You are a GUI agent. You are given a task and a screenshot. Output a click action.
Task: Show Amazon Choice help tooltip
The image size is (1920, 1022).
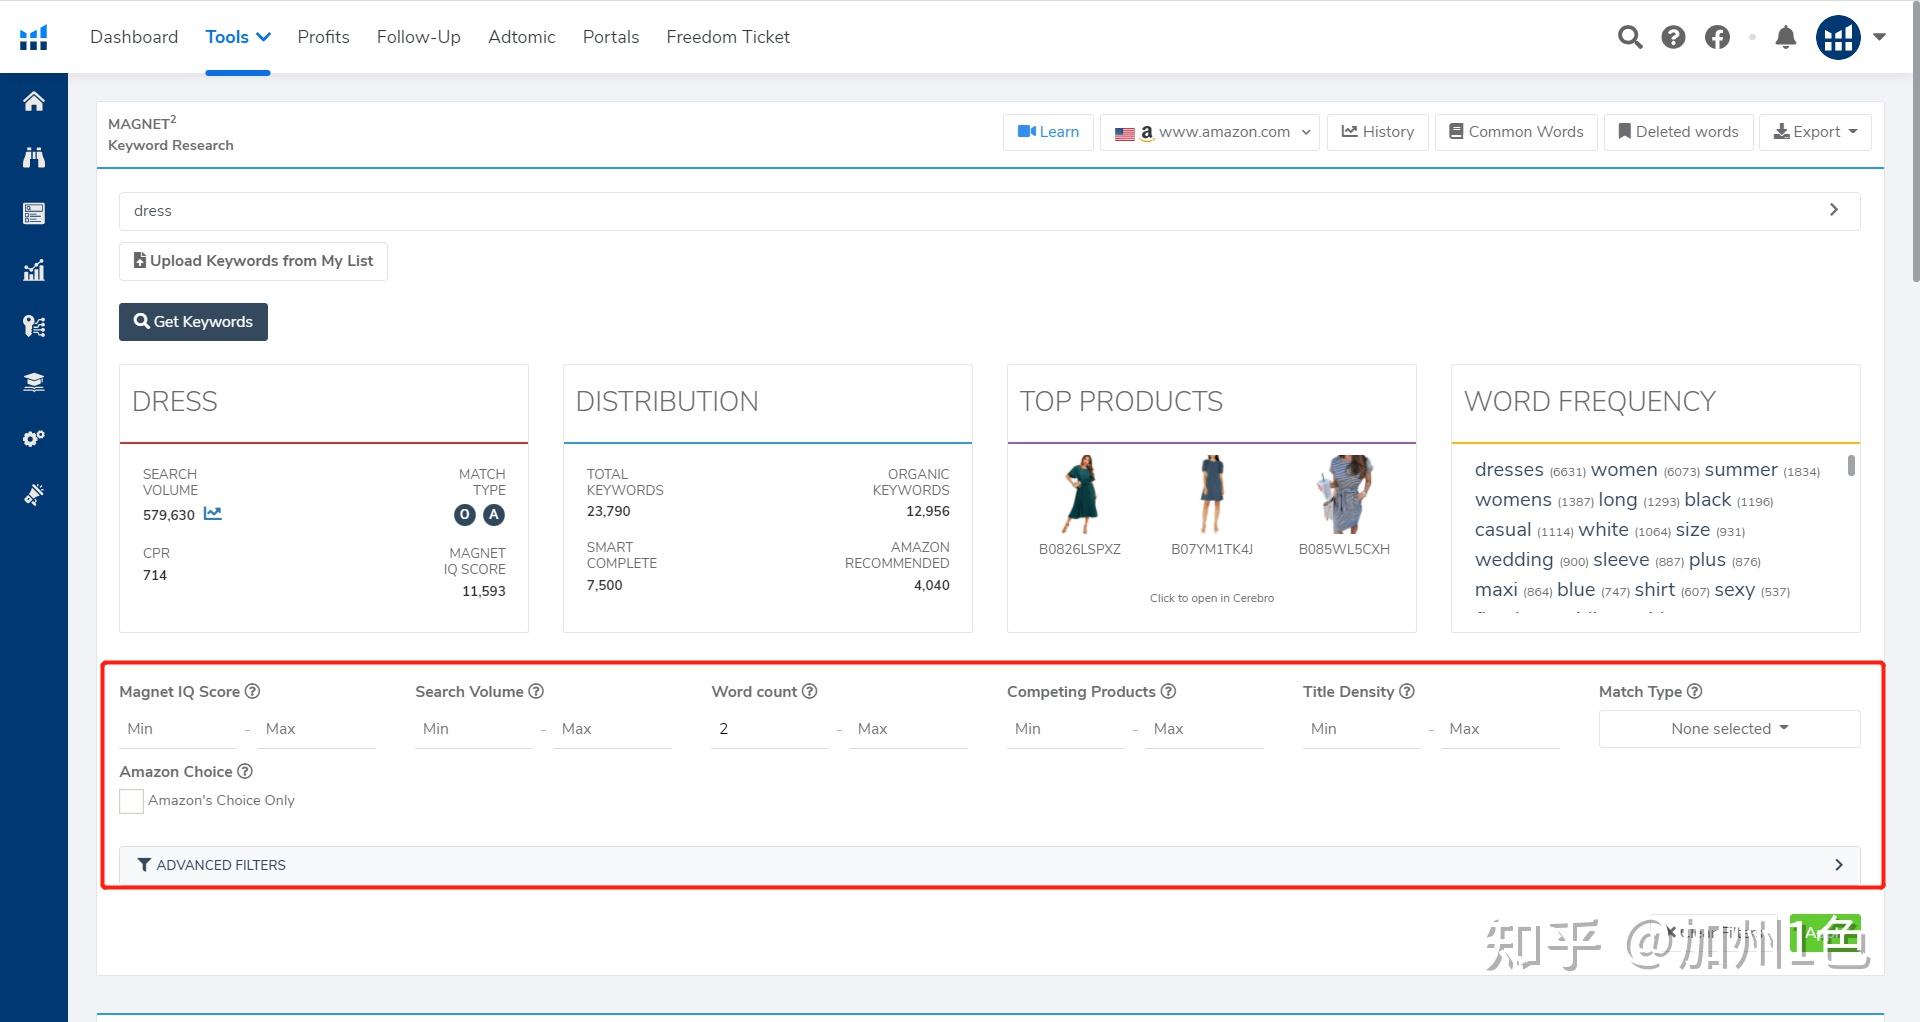point(245,771)
